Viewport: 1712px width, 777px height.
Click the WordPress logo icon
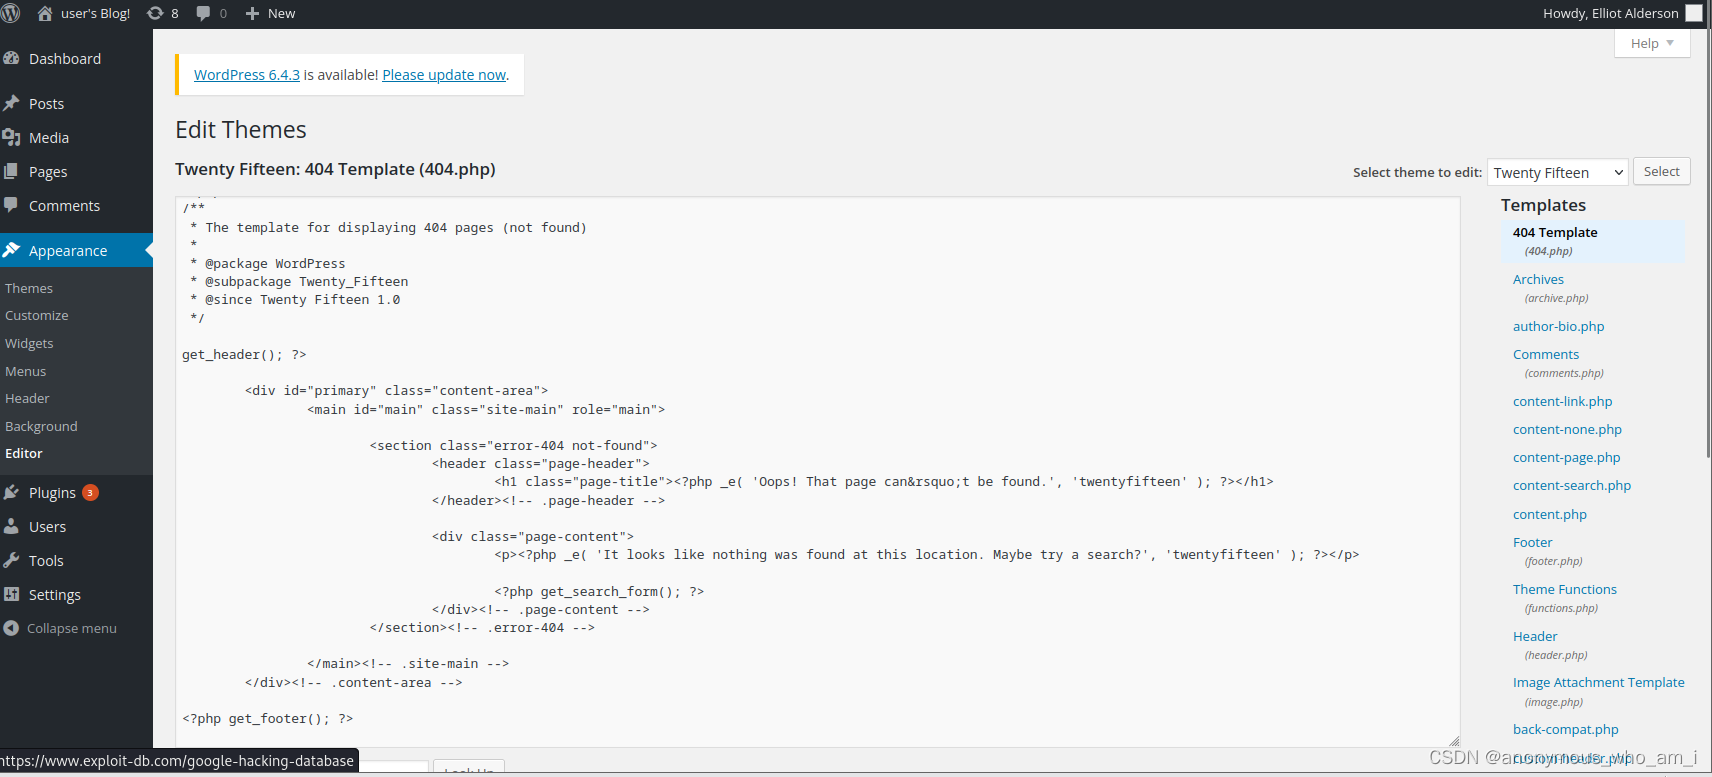point(11,13)
